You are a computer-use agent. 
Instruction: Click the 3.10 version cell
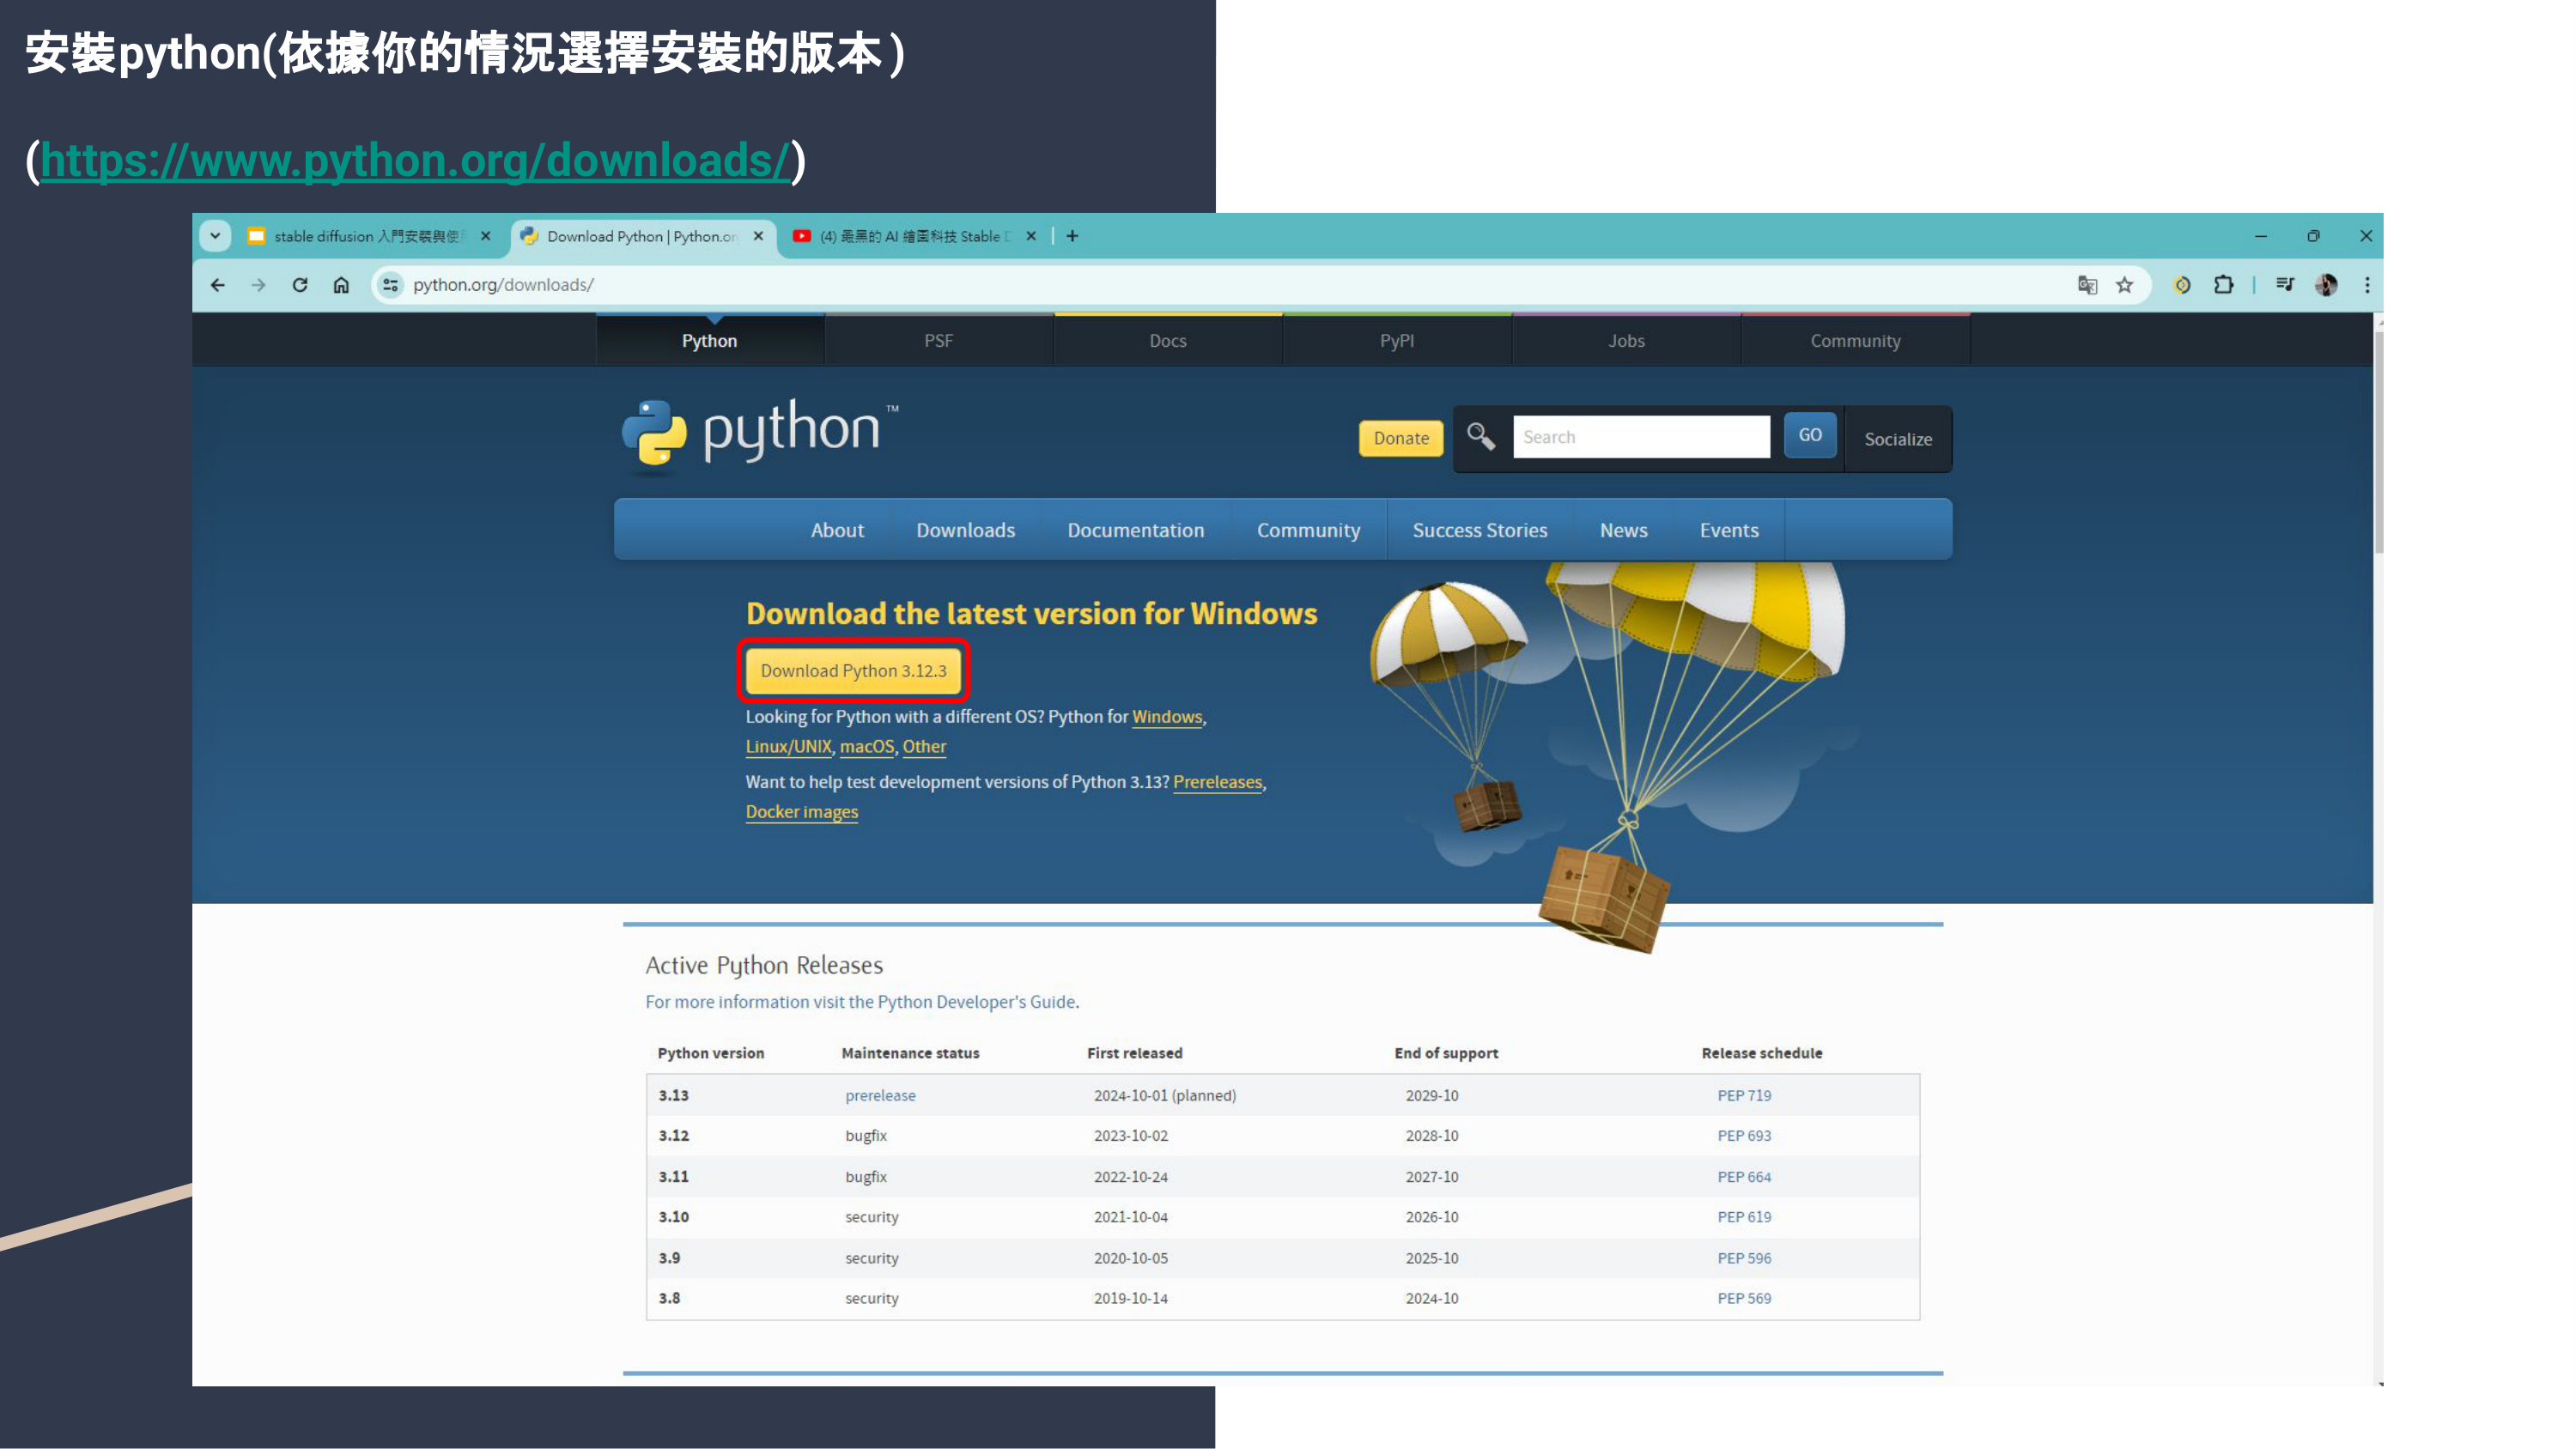[674, 1217]
